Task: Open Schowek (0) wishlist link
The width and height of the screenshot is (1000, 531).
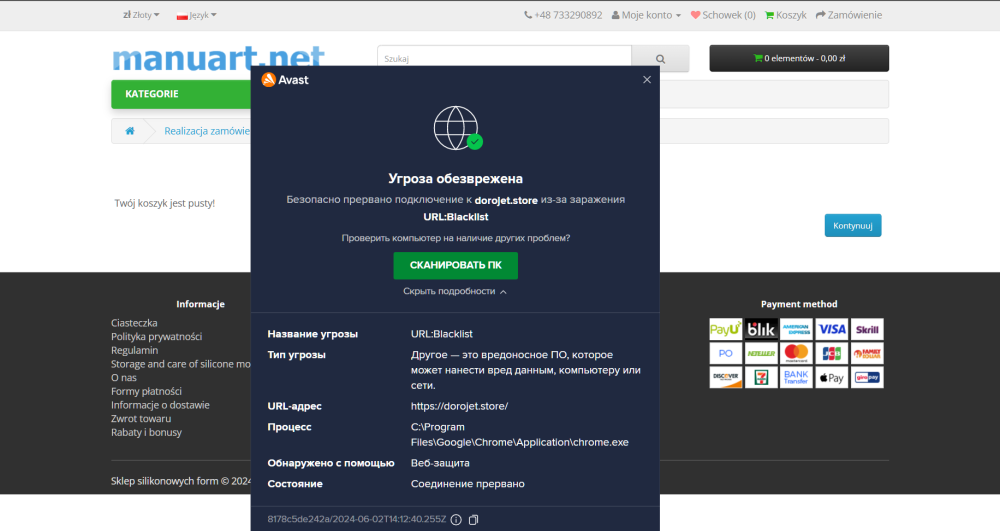Action: pyautogui.click(x=723, y=15)
